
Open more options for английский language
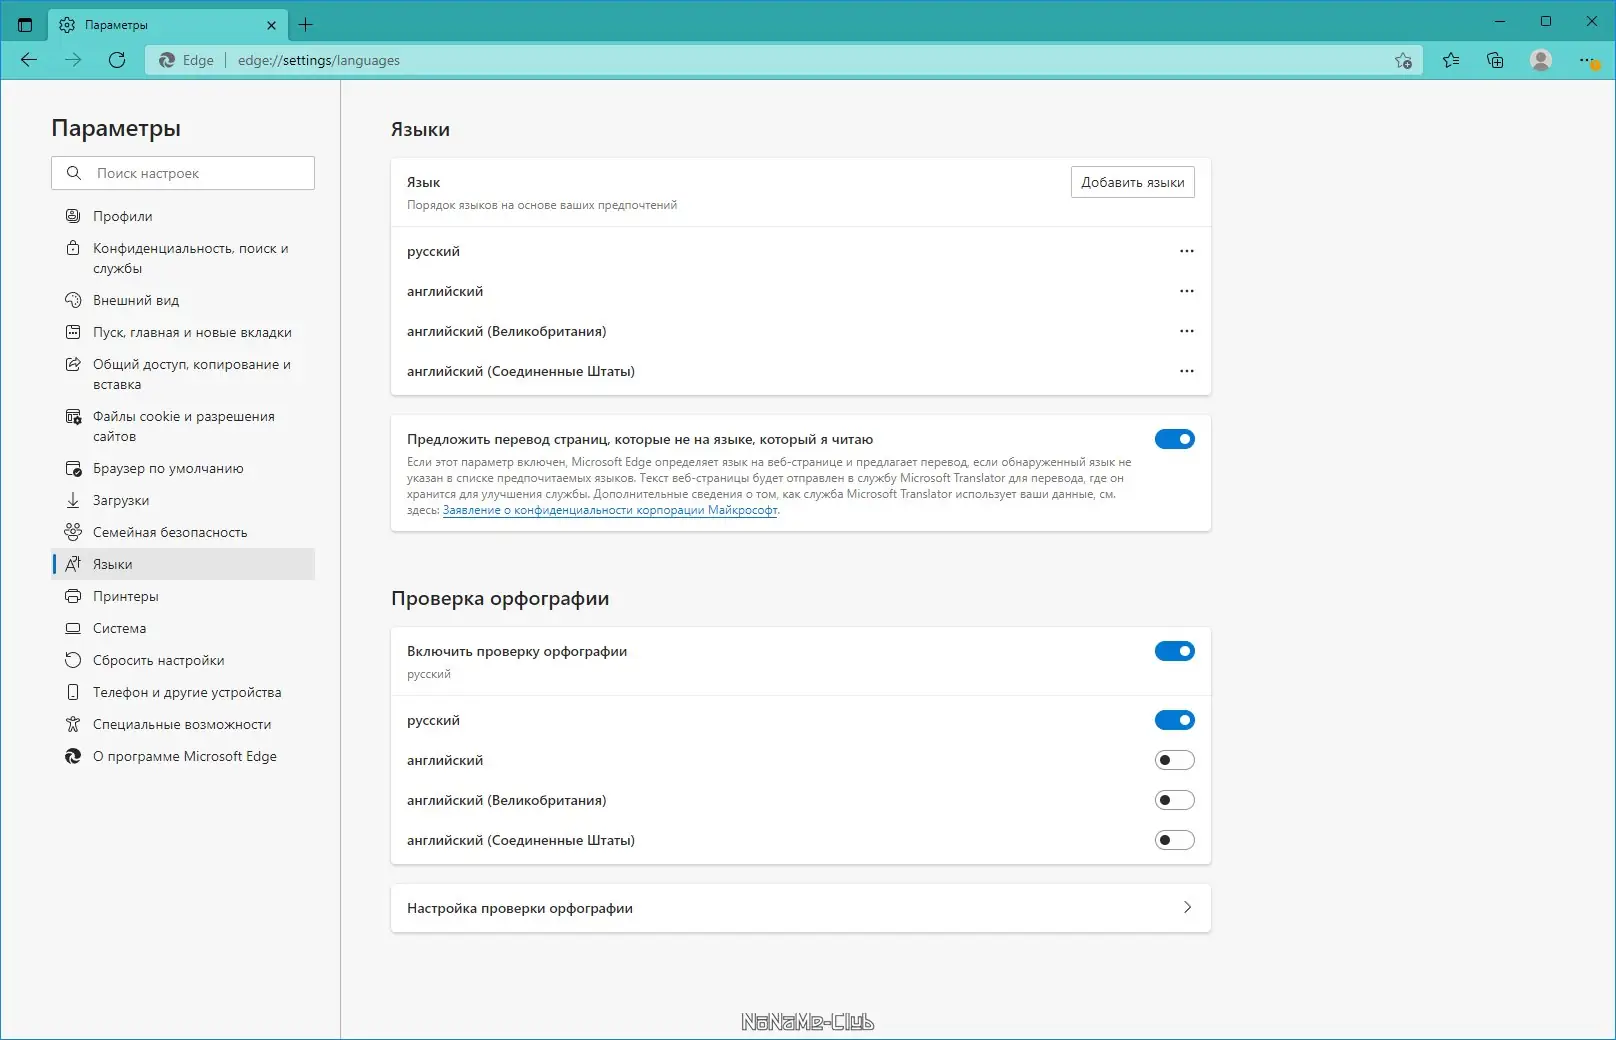[x=1187, y=291]
